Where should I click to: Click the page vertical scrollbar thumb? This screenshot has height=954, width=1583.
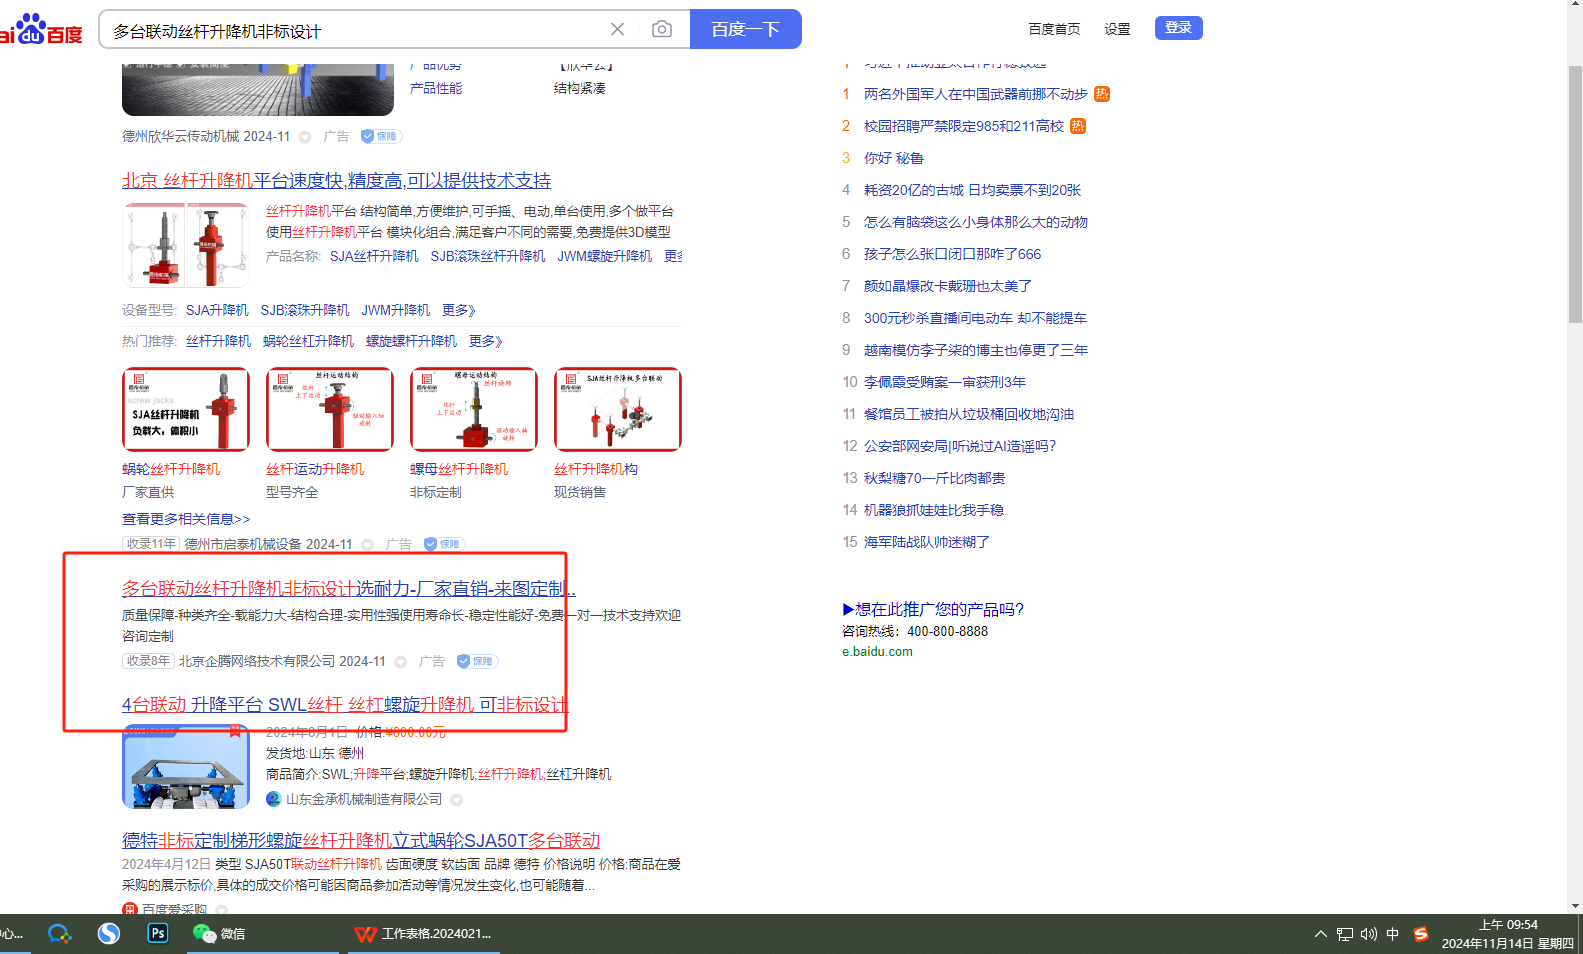click(1575, 194)
